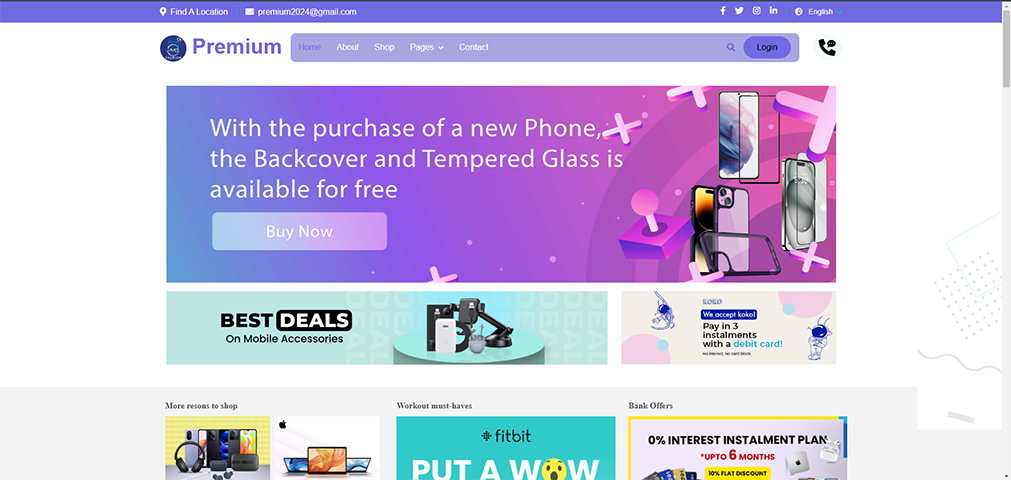This screenshot has height=480, width=1011.
Task: Click the Premium round logo icon
Action: pos(173,48)
